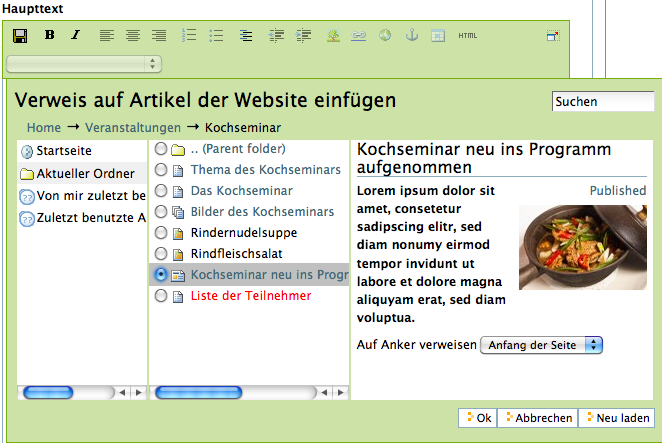662x443 pixels.
Task: Increase indent of text
Action: pyautogui.click(x=304, y=35)
